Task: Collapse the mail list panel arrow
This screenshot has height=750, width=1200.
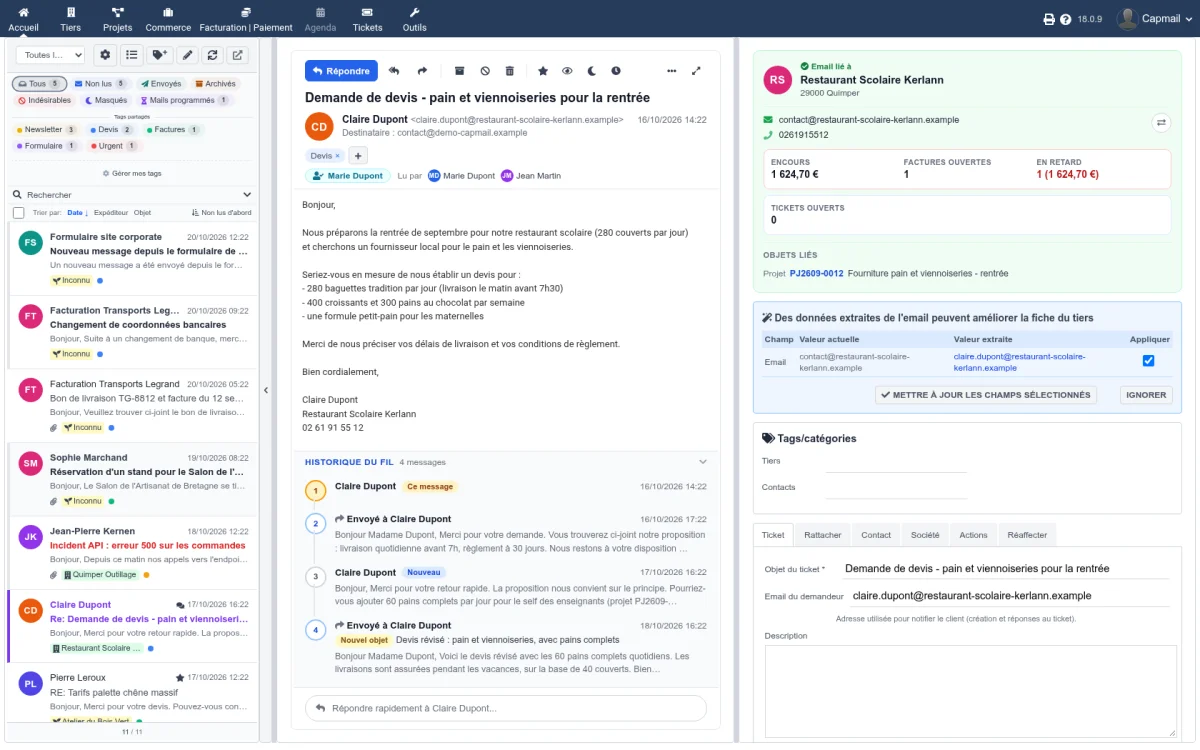Action: [266, 390]
